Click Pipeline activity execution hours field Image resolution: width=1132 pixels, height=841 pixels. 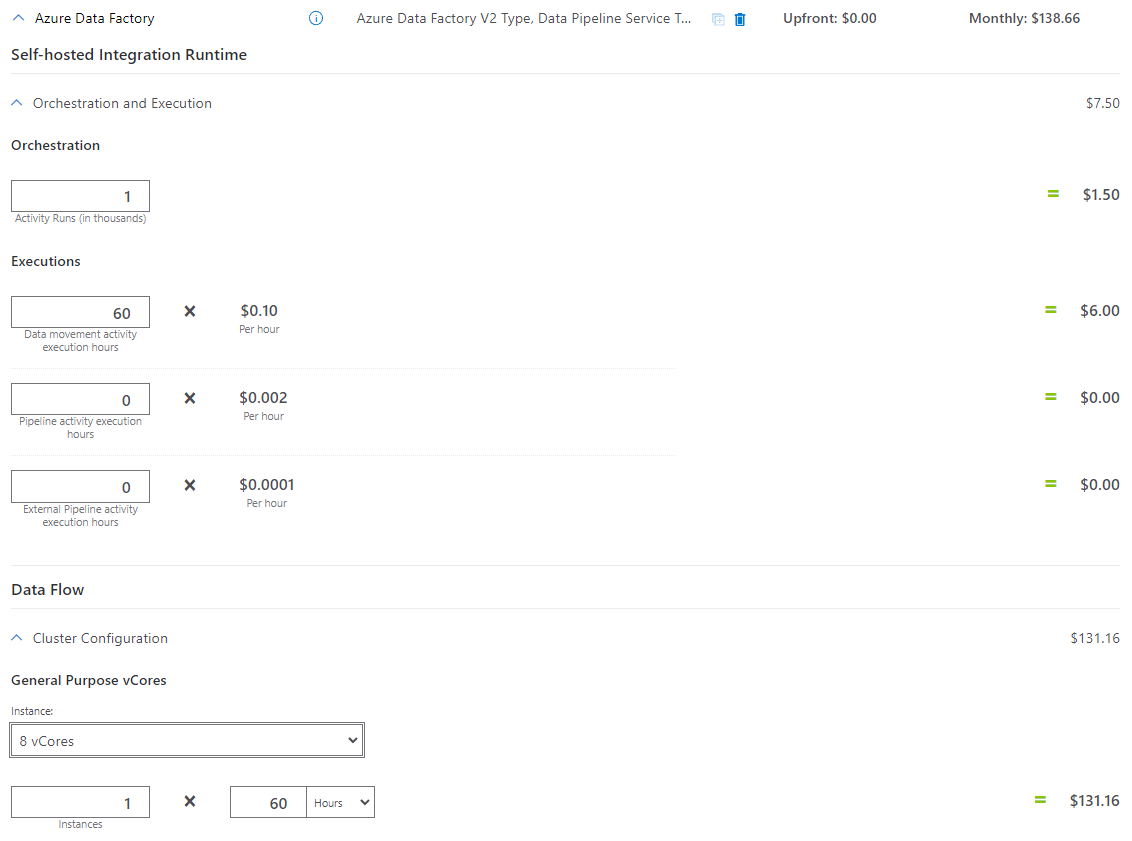tap(80, 399)
